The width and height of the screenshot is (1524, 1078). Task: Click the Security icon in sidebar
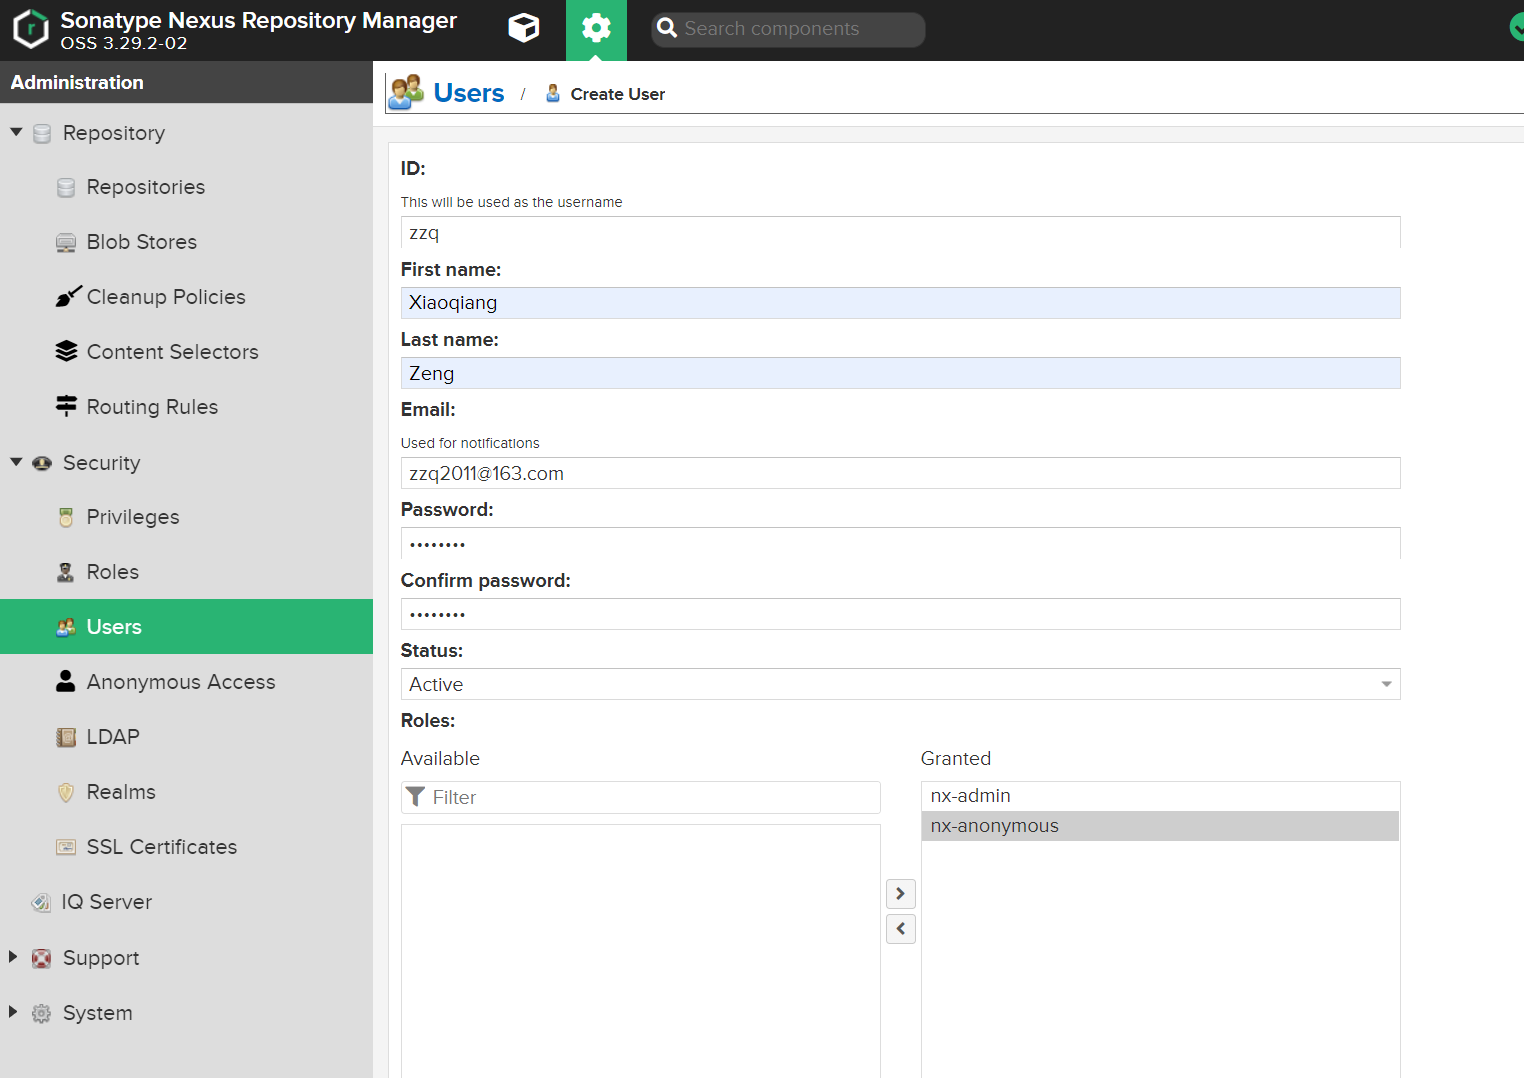[x=42, y=463]
